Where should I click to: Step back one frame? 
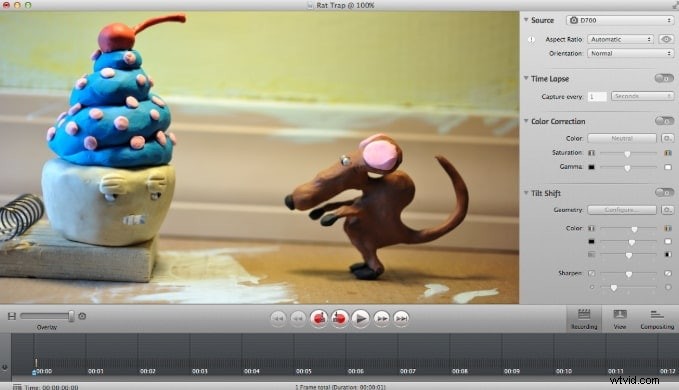(x=298, y=319)
